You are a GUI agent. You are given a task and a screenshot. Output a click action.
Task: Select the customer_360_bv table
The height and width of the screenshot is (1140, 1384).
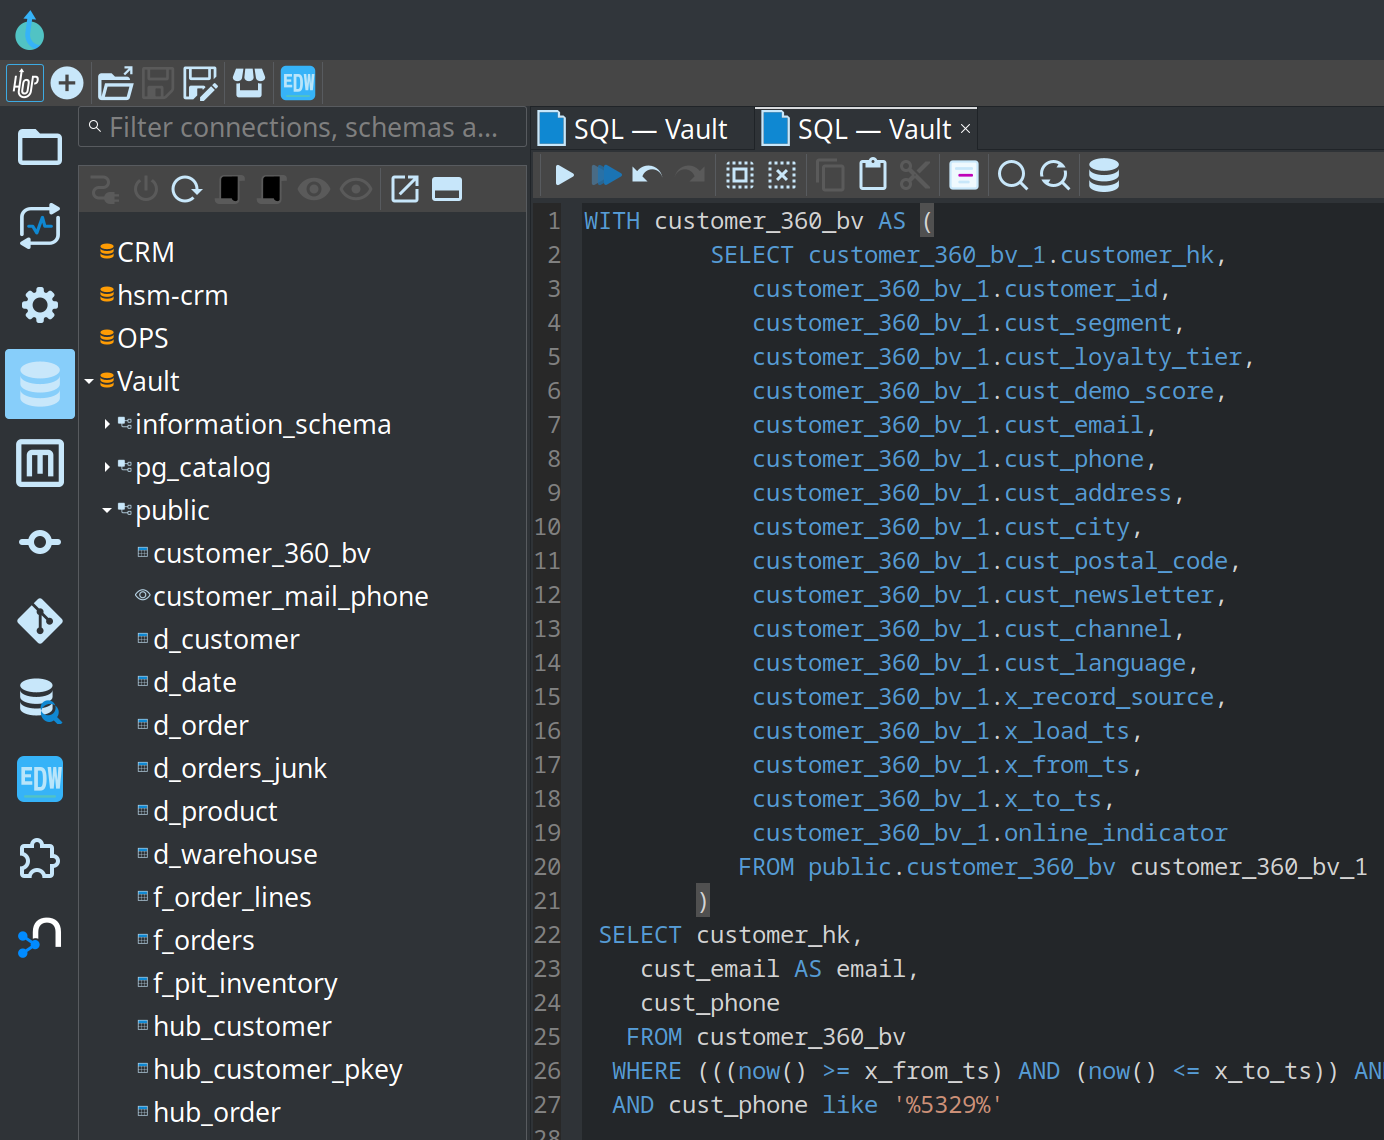262,553
